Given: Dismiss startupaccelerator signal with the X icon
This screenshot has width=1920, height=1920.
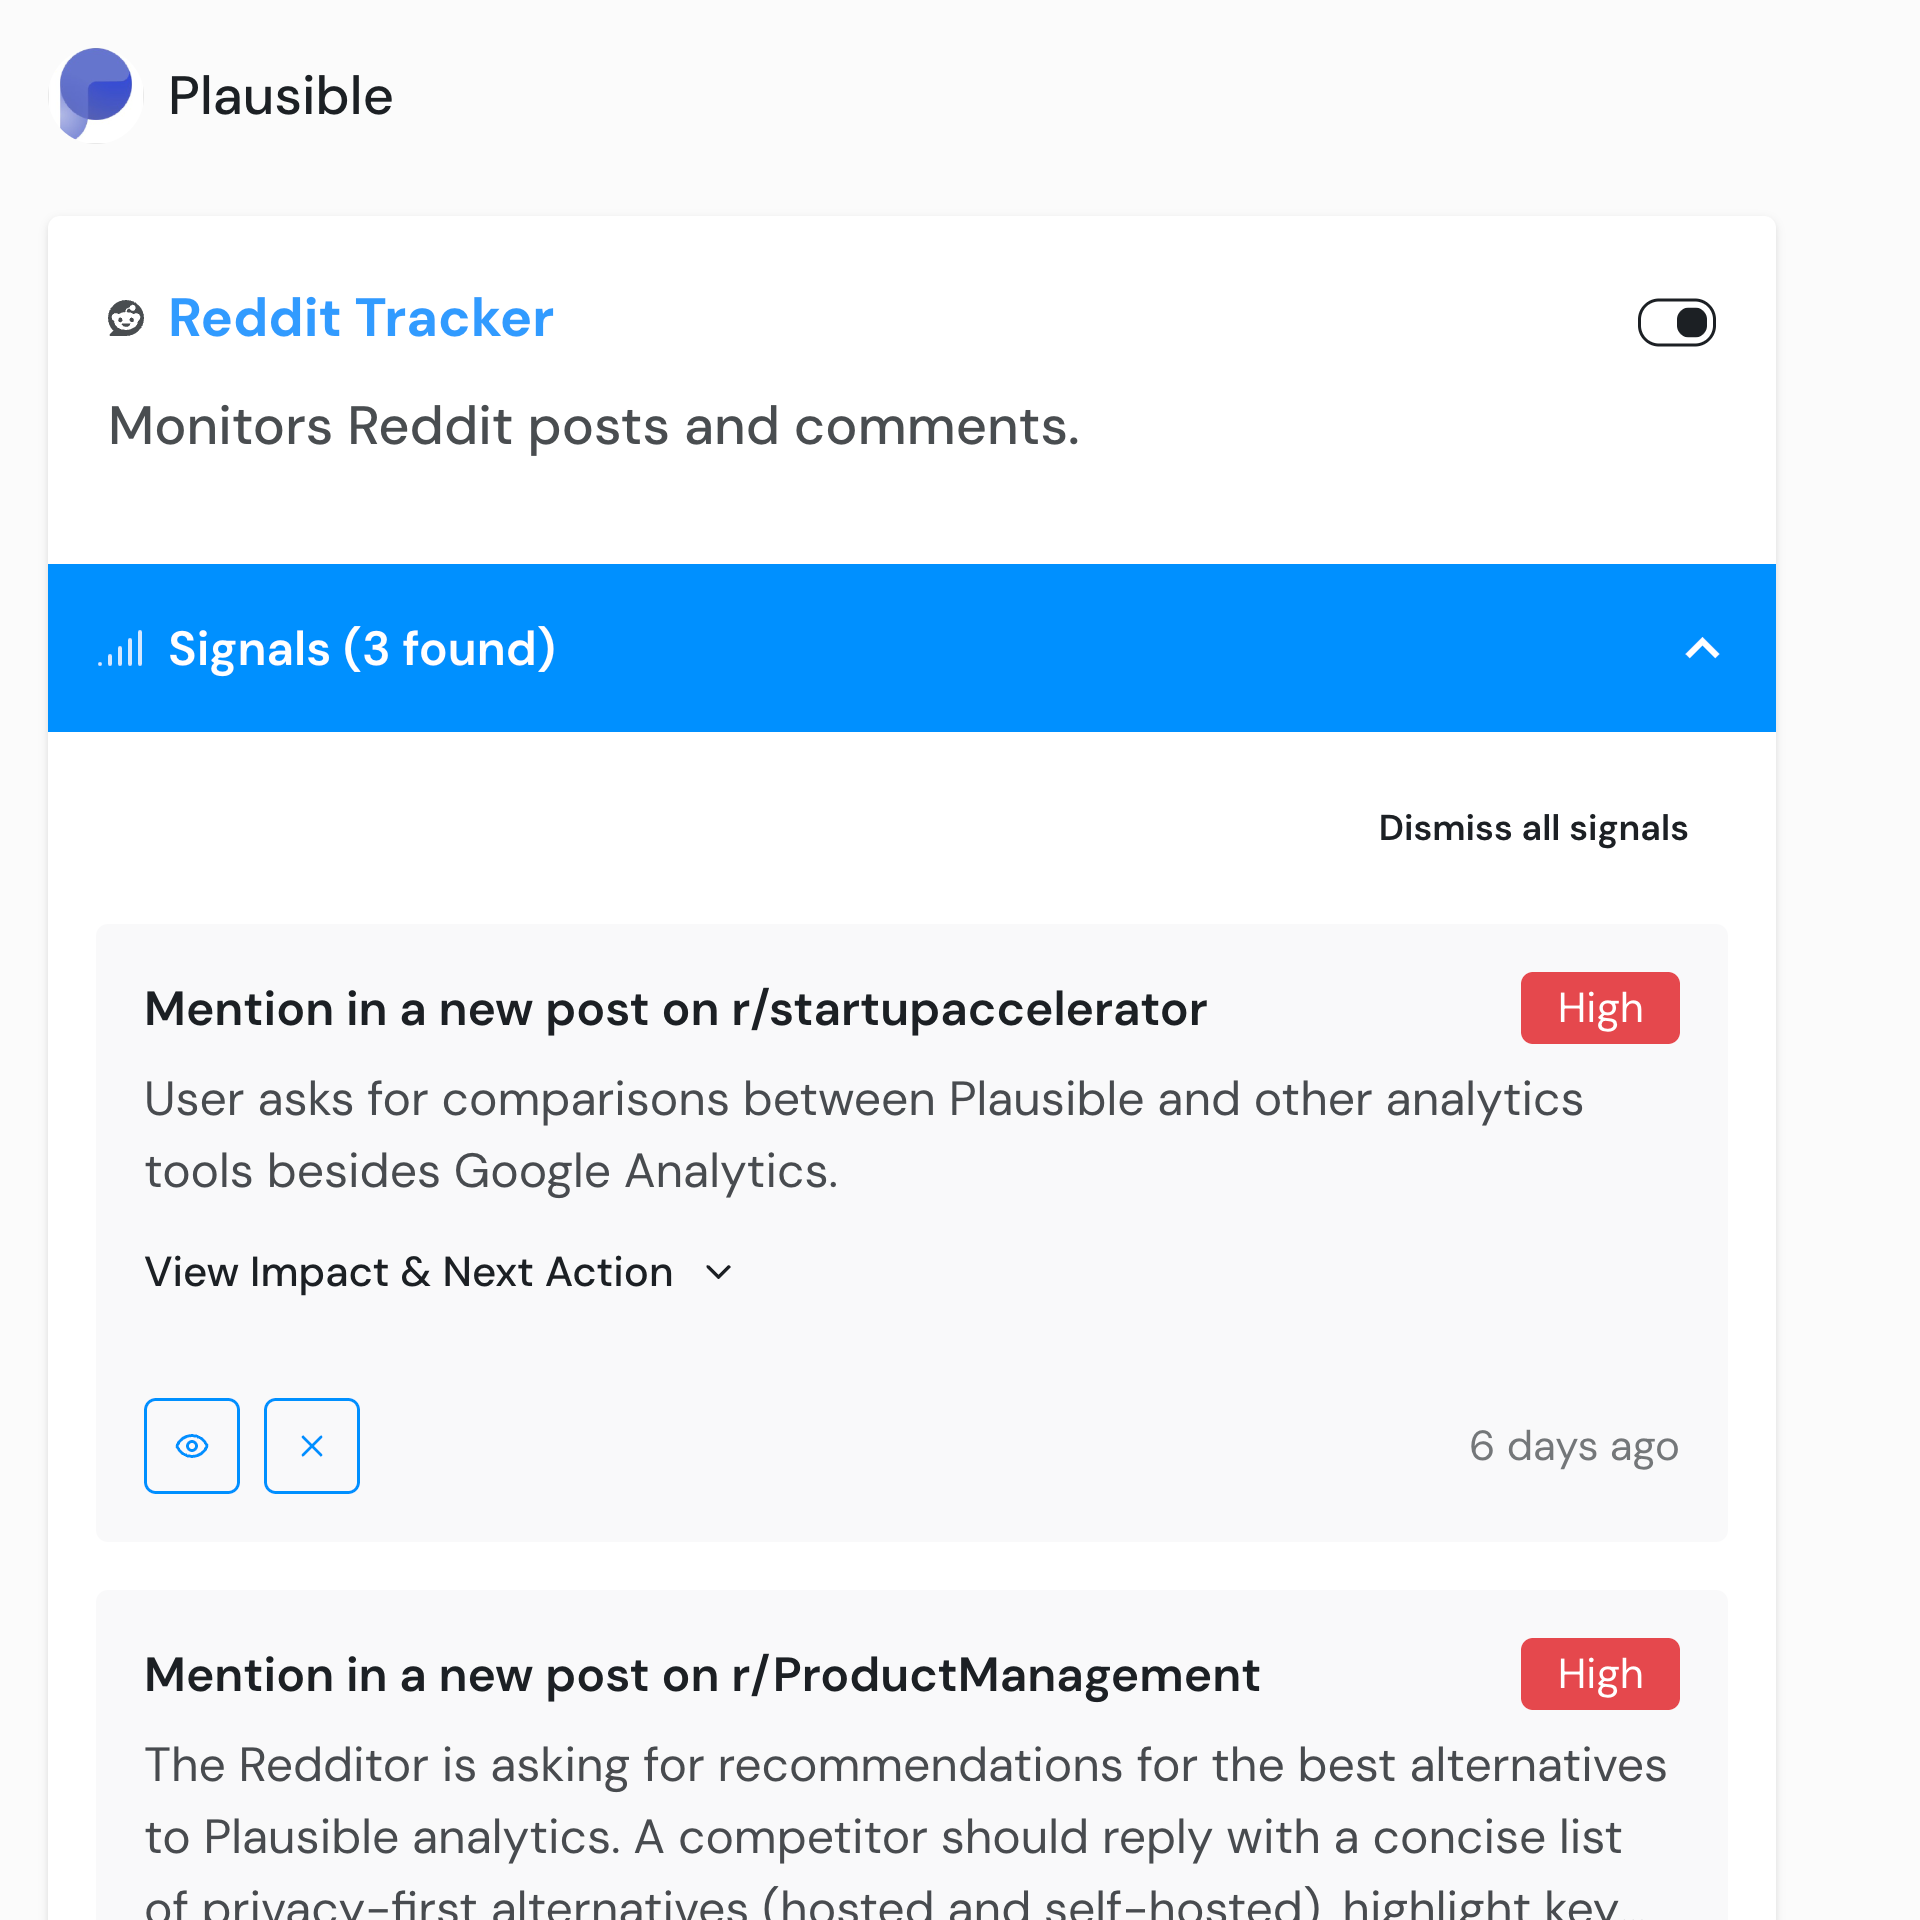Looking at the screenshot, I should (x=311, y=1445).
